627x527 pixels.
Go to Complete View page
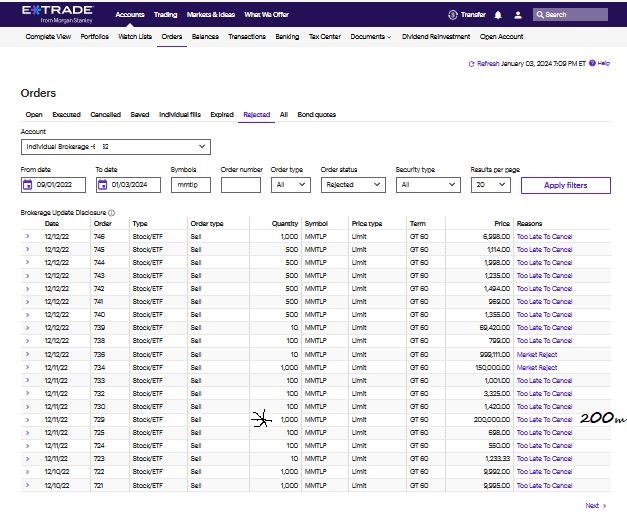point(48,37)
